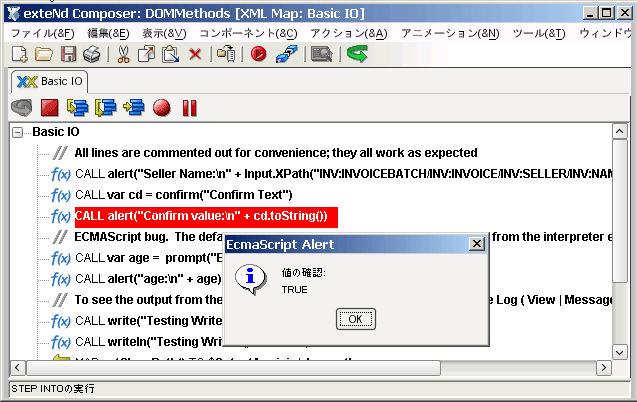Image resolution: width=637 pixels, height=402 pixels.
Task: Click the Step Into animation icon
Action: coord(78,108)
